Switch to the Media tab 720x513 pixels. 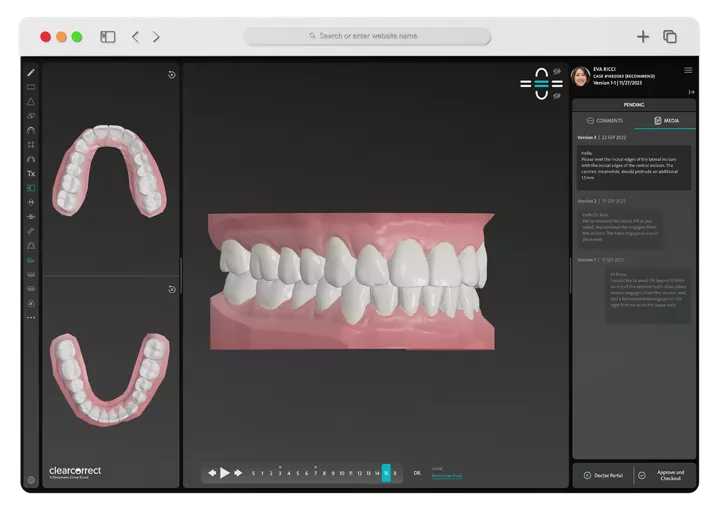[x=665, y=120]
